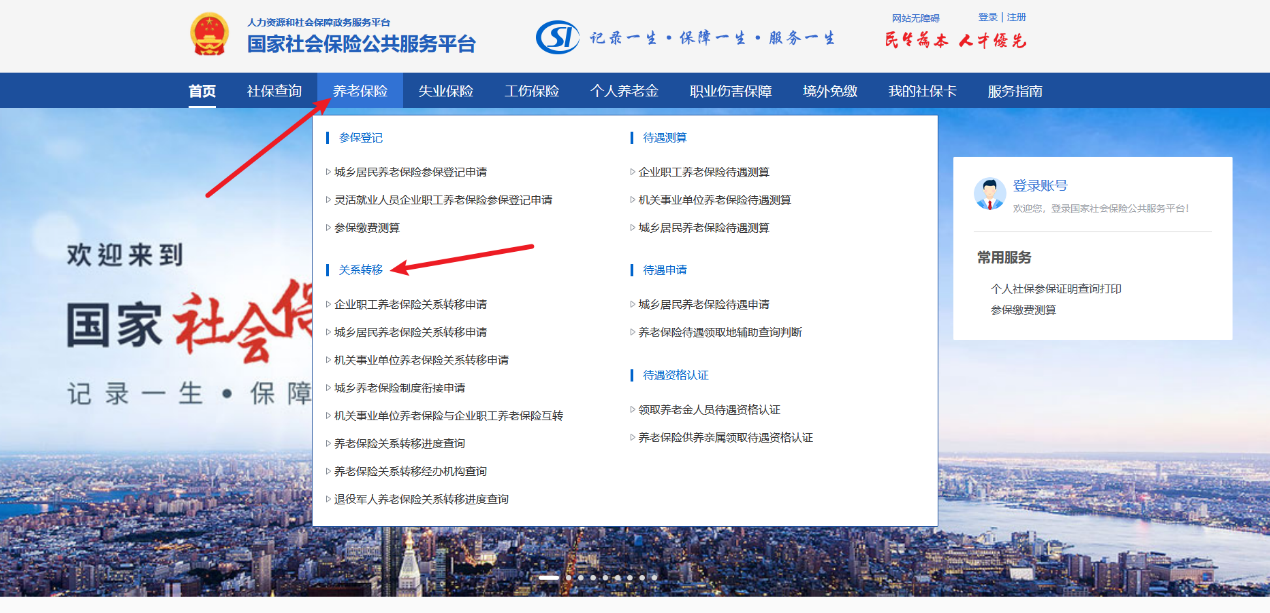Open the 工伤保险 menu item

click(532, 90)
